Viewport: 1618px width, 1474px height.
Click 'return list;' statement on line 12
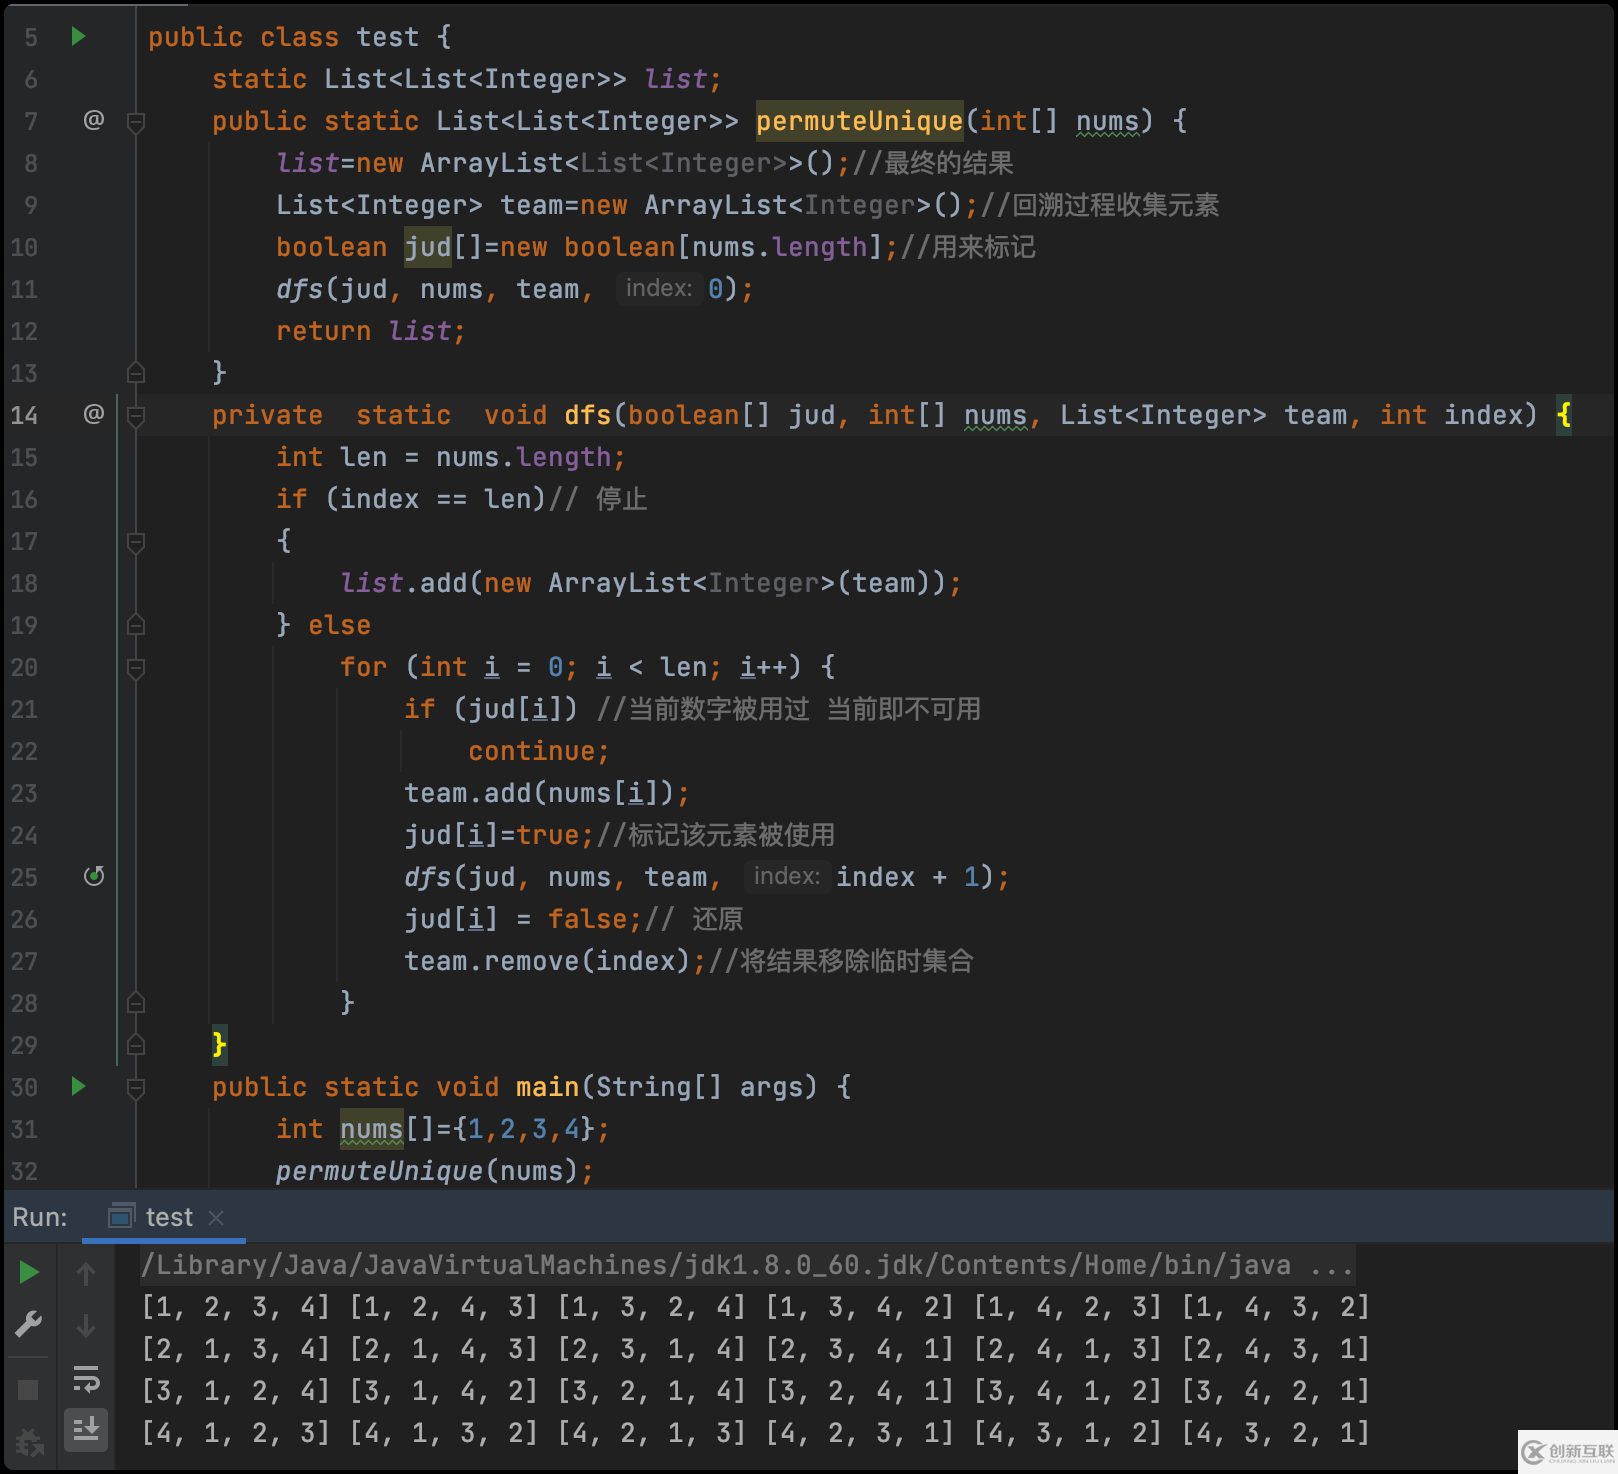pyautogui.click(x=371, y=331)
